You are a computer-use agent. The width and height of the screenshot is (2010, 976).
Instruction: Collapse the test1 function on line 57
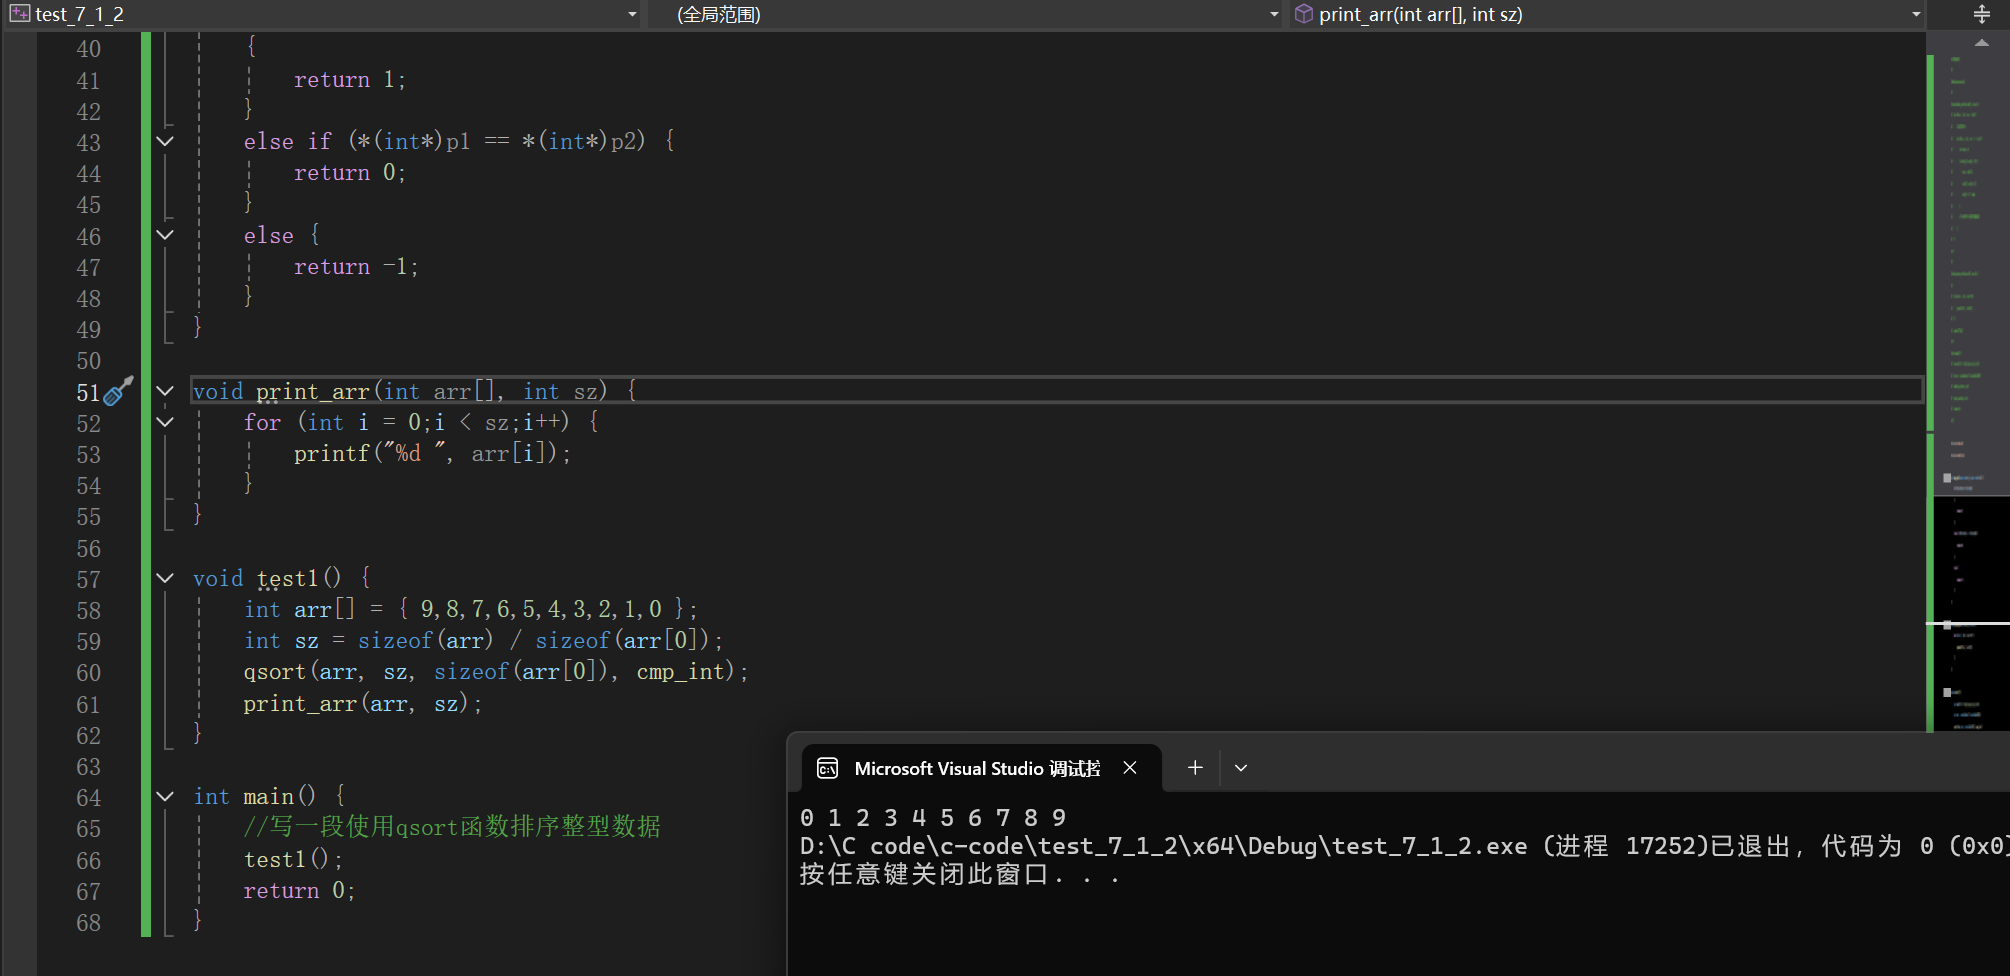click(164, 578)
